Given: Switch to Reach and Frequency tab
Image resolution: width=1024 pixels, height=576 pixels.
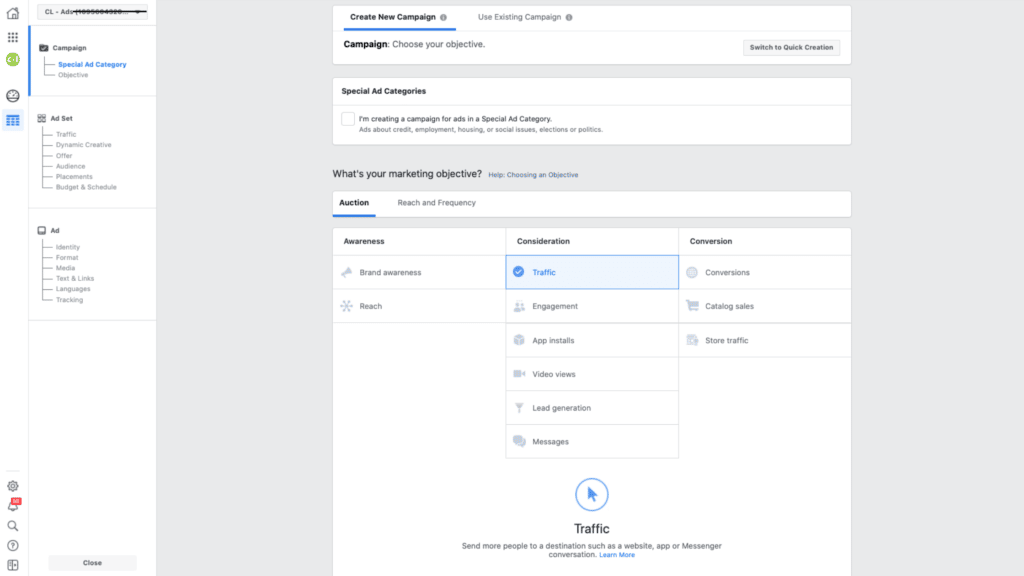Looking at the screenshot, I should (x=436, y=203).
